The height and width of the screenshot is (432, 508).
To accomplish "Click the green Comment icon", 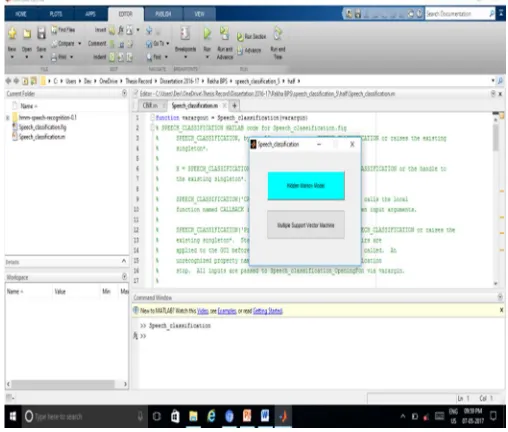I will [x=112, y=44].
